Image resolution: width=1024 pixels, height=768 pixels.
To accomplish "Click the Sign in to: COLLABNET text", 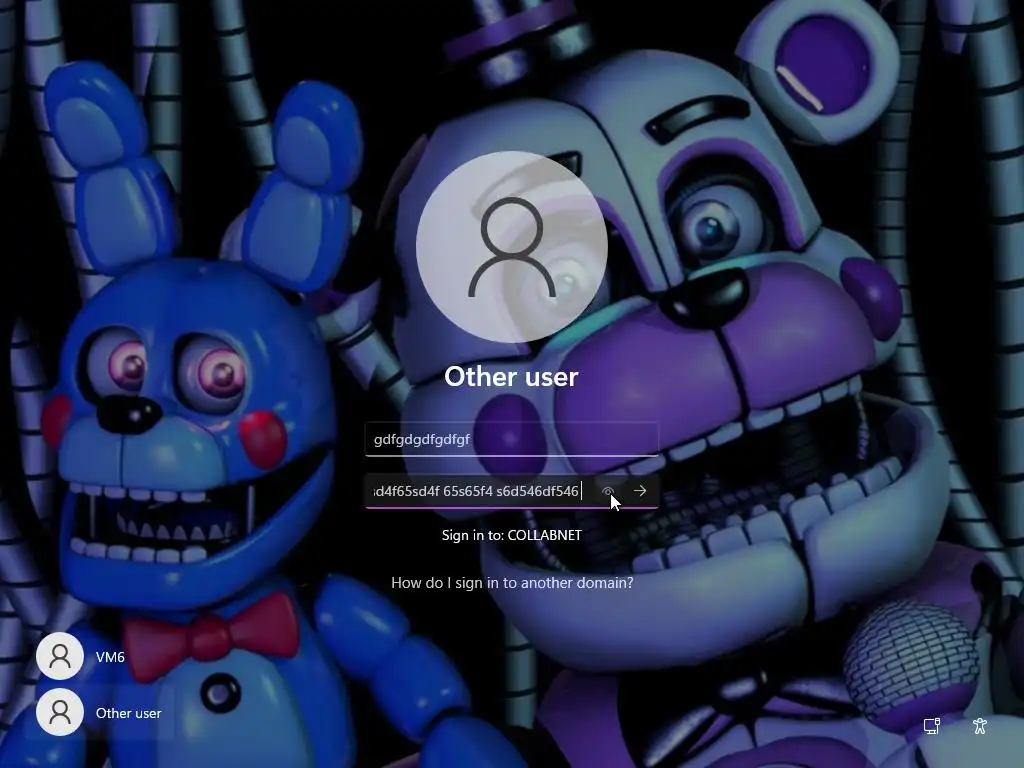I will [511, 535].
